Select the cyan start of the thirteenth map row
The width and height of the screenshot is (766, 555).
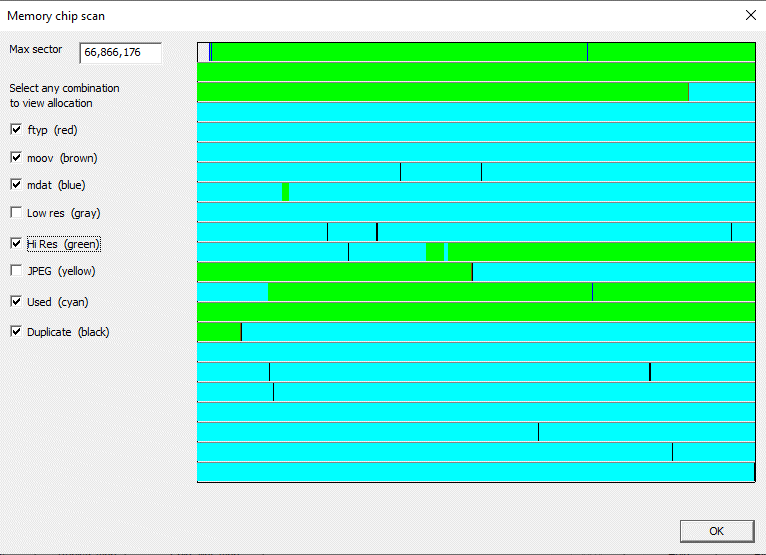232,292
